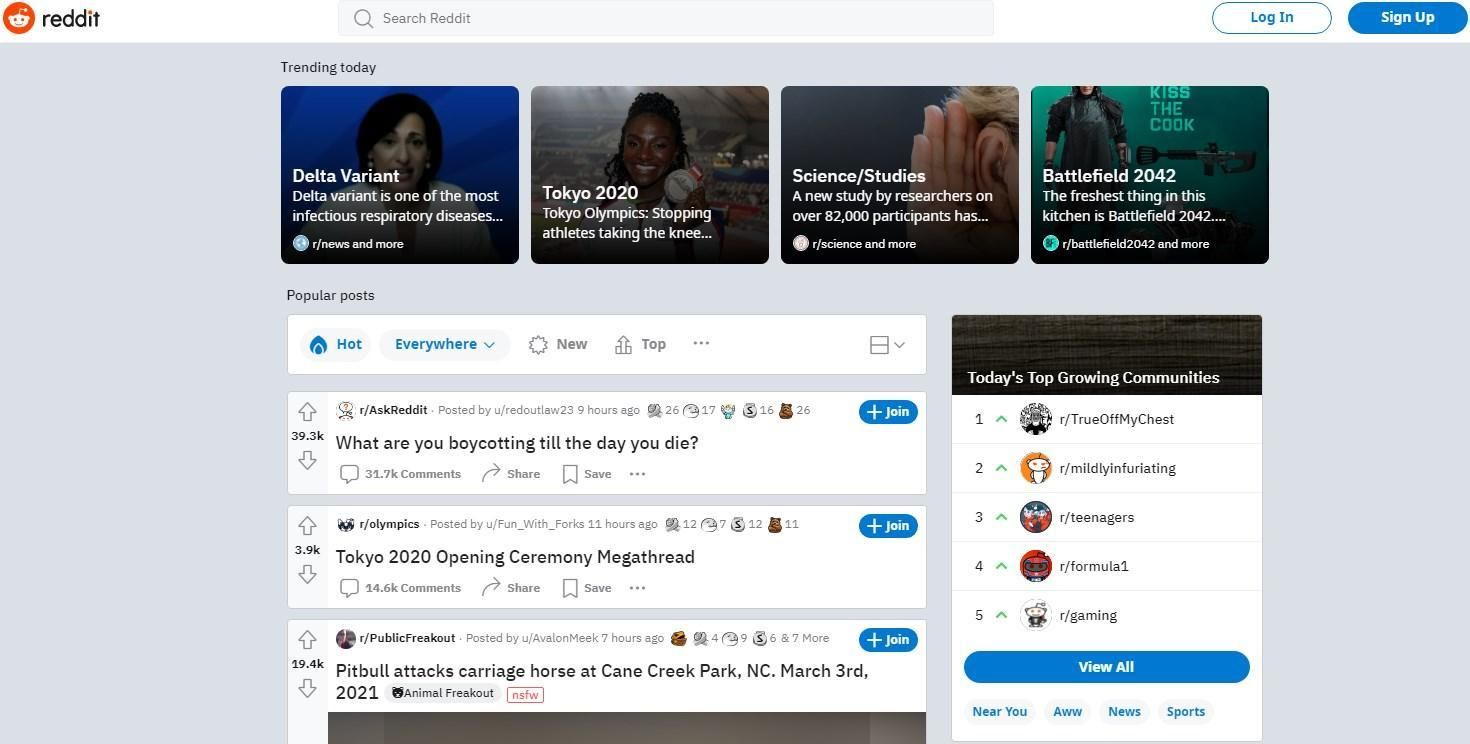
Task: Filter communities by News
Action: click(x=1124, y=712)
